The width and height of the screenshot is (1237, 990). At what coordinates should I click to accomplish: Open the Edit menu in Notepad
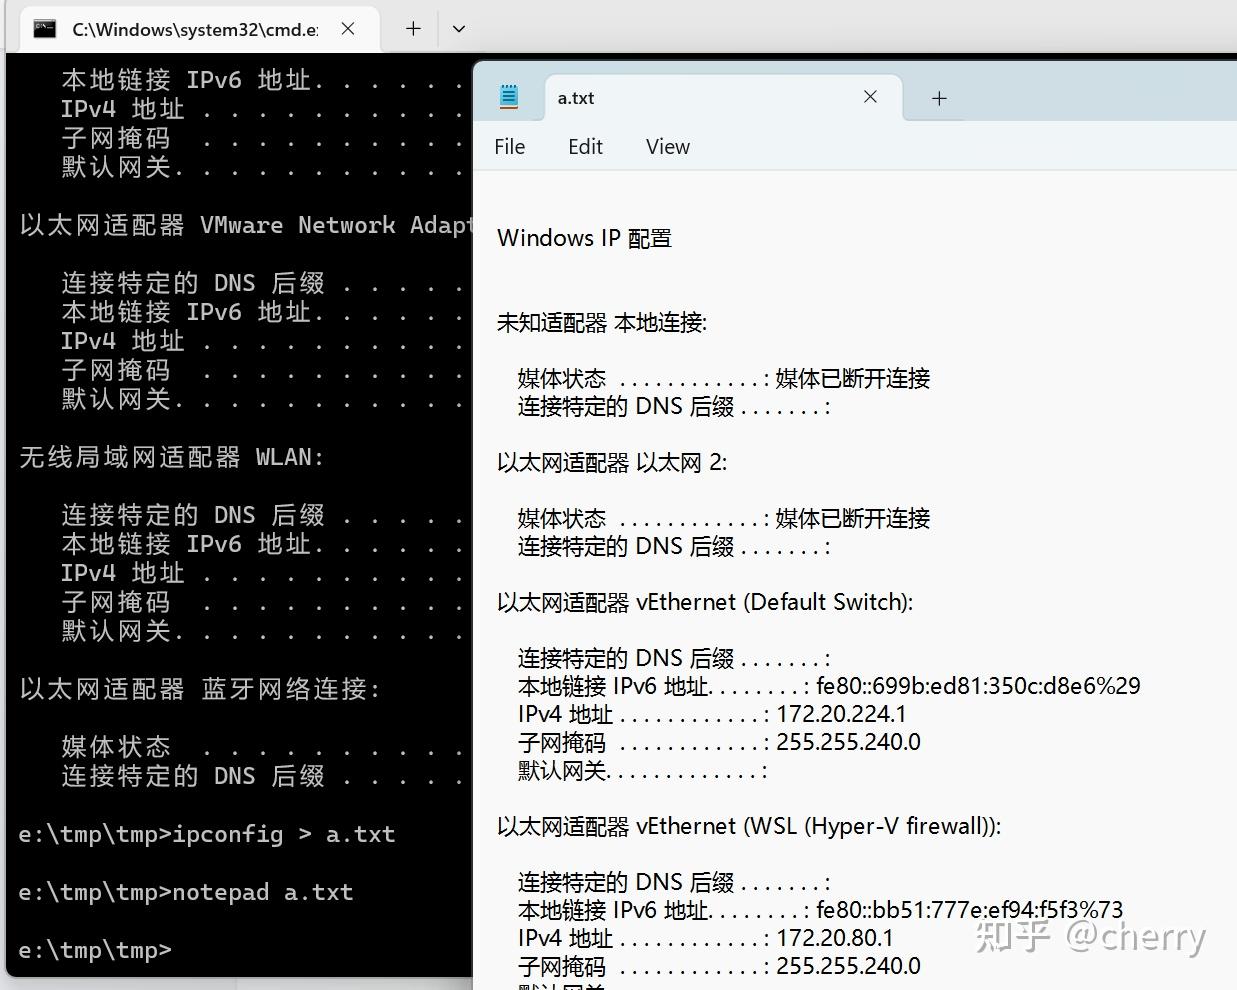coord(585,147)
